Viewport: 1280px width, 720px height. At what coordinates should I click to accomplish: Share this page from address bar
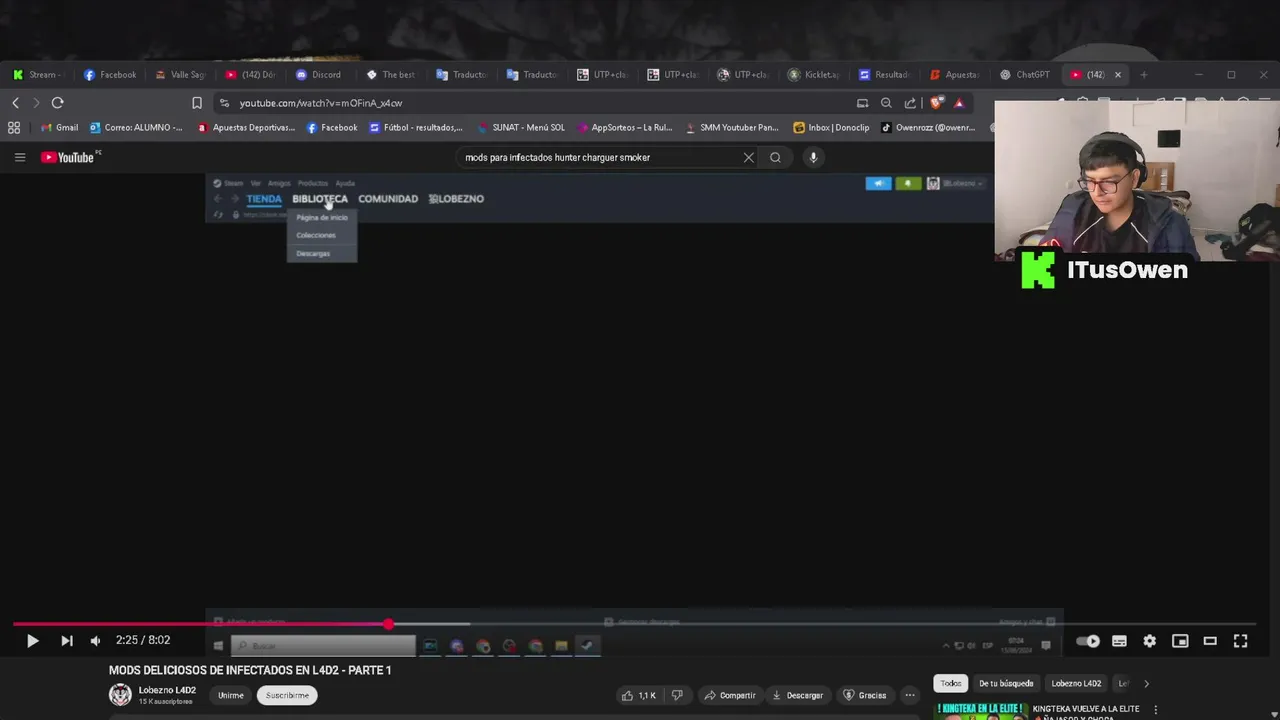910,103
